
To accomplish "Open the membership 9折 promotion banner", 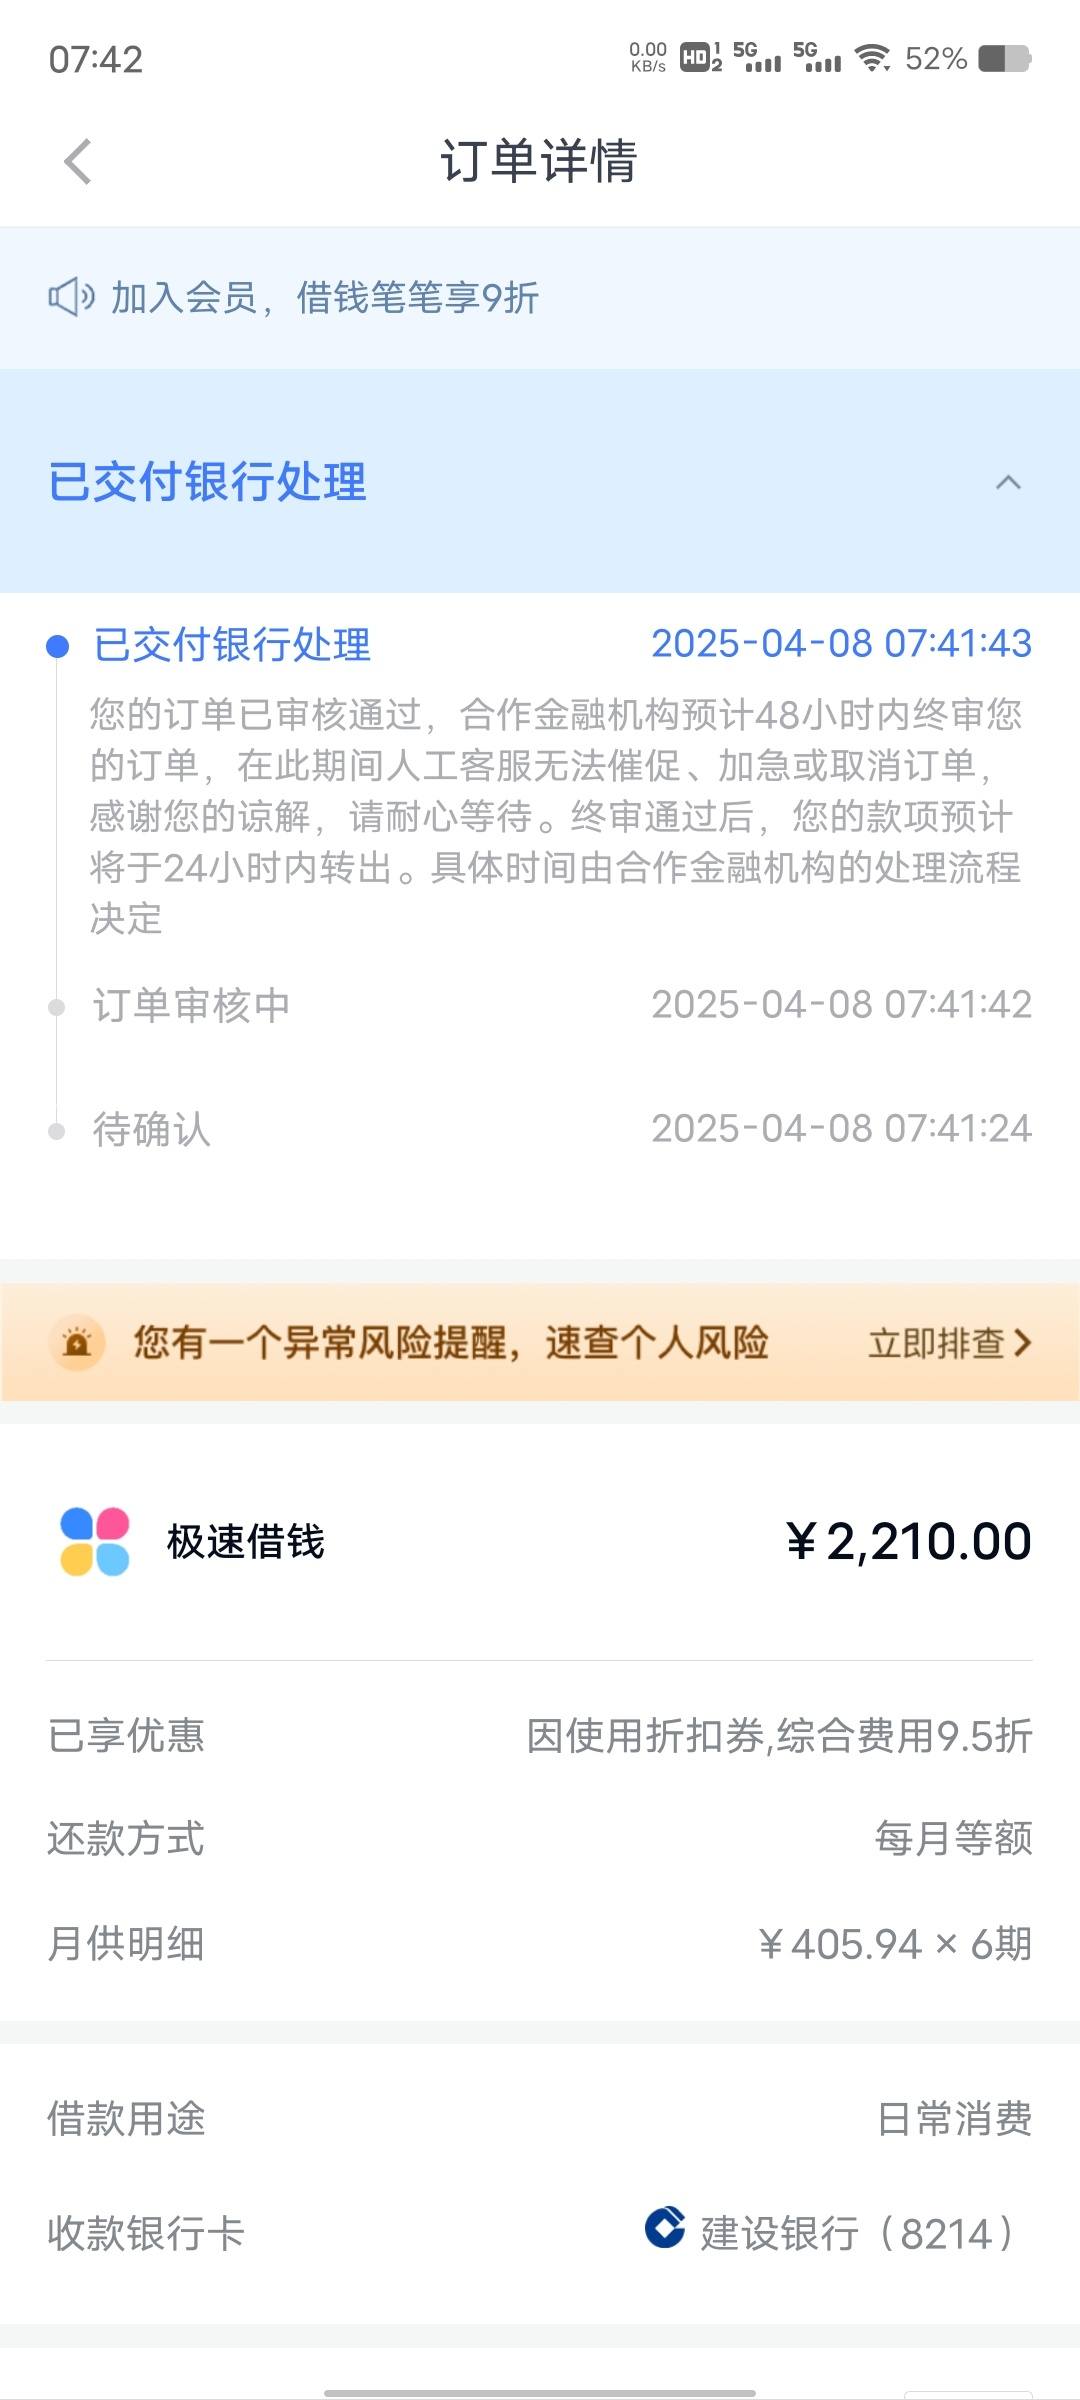I will click(x=540, y=298).
